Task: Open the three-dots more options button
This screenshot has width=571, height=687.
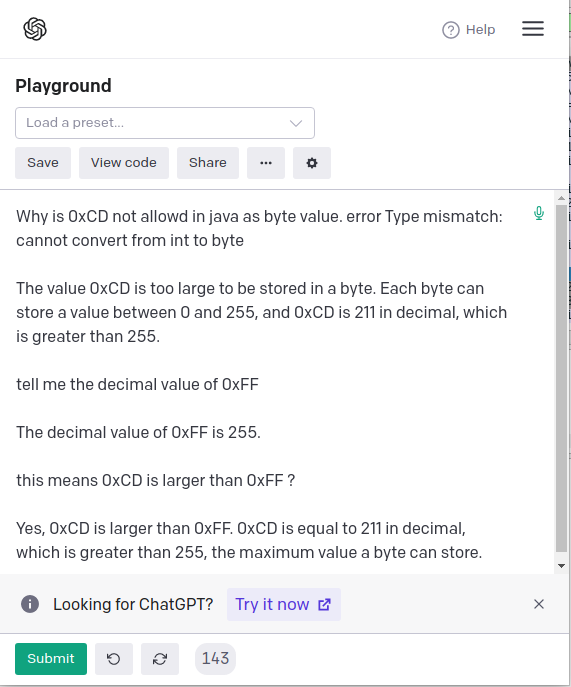Action: pos(266,163)
